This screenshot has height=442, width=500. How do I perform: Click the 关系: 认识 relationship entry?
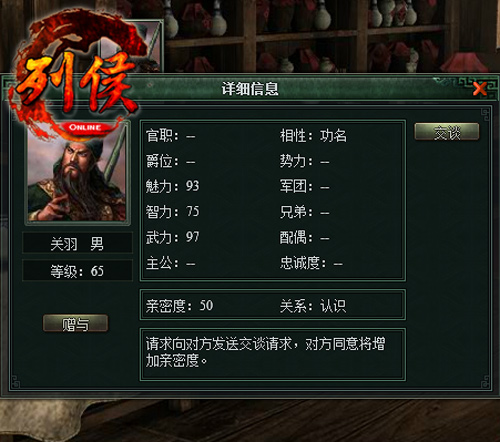click(313, 305)
